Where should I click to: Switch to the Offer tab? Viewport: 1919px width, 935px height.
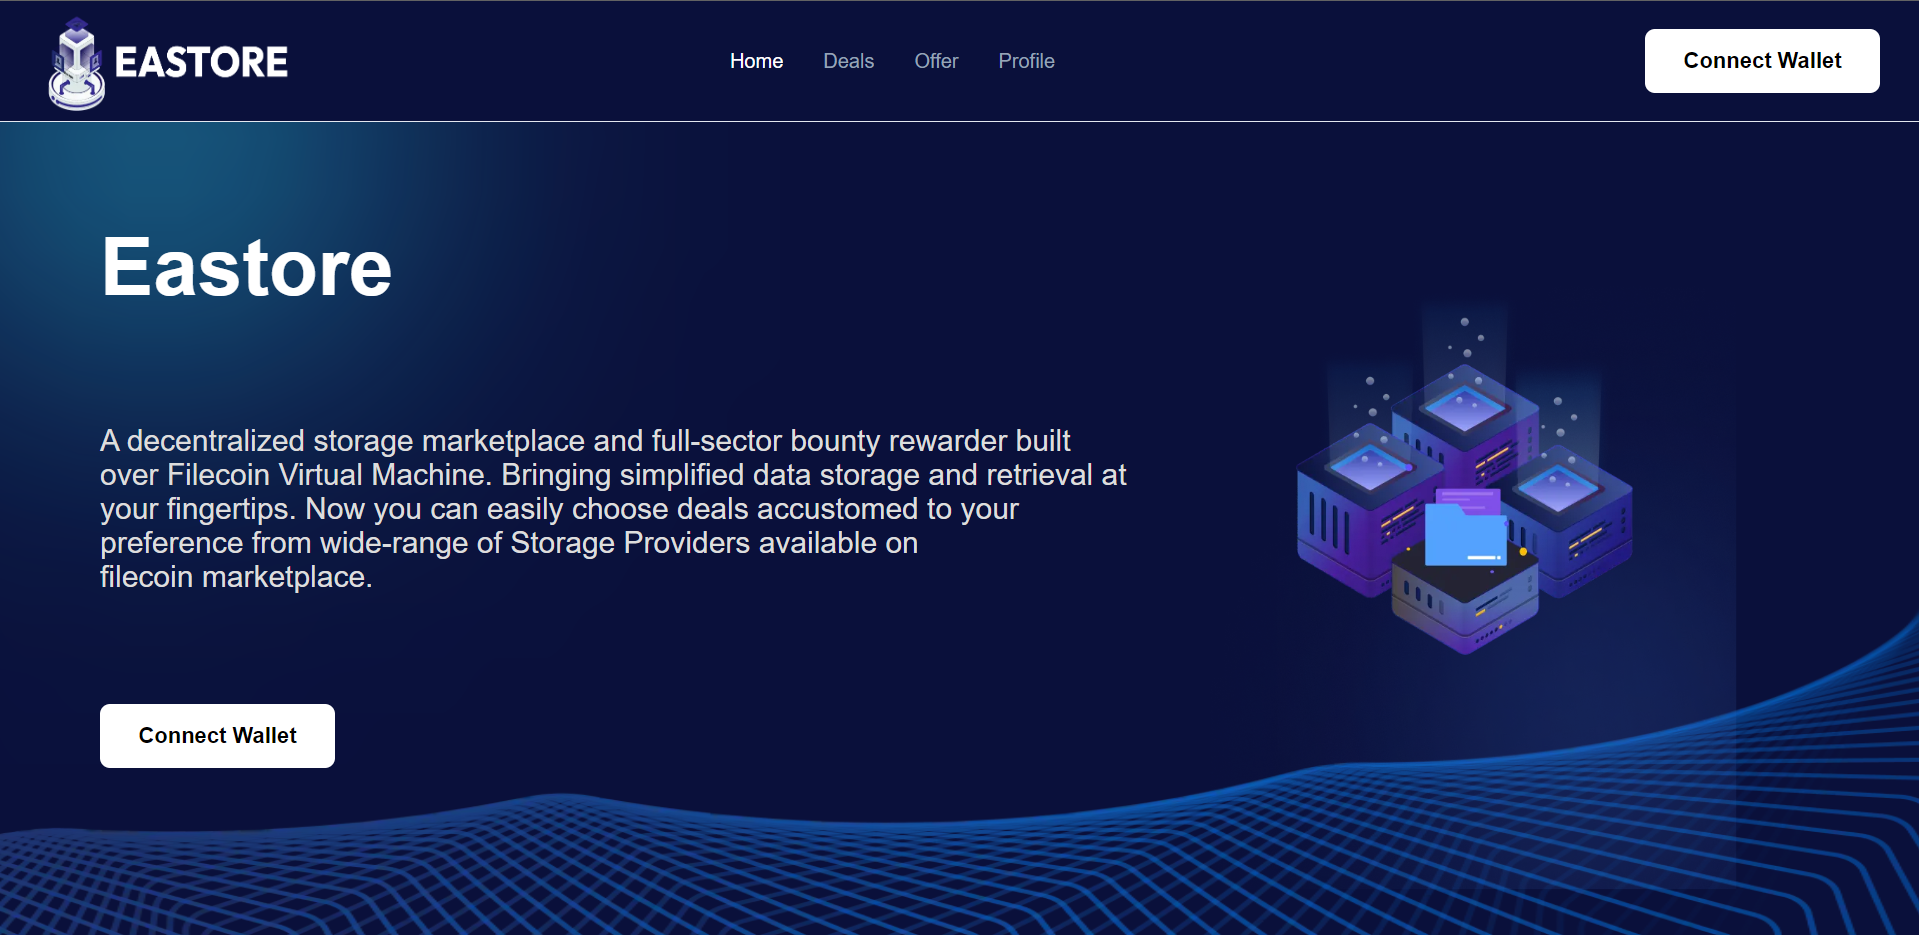[936, 61]
